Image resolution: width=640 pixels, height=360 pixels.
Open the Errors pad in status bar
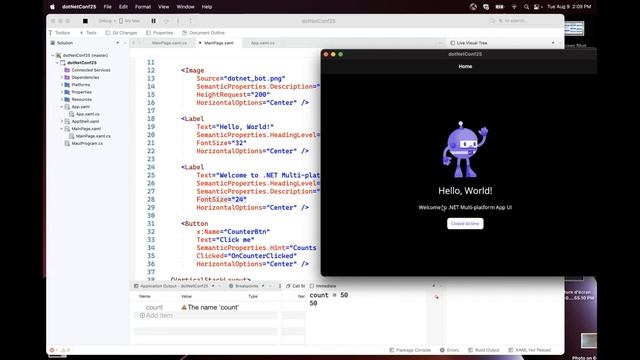point(449,350)
